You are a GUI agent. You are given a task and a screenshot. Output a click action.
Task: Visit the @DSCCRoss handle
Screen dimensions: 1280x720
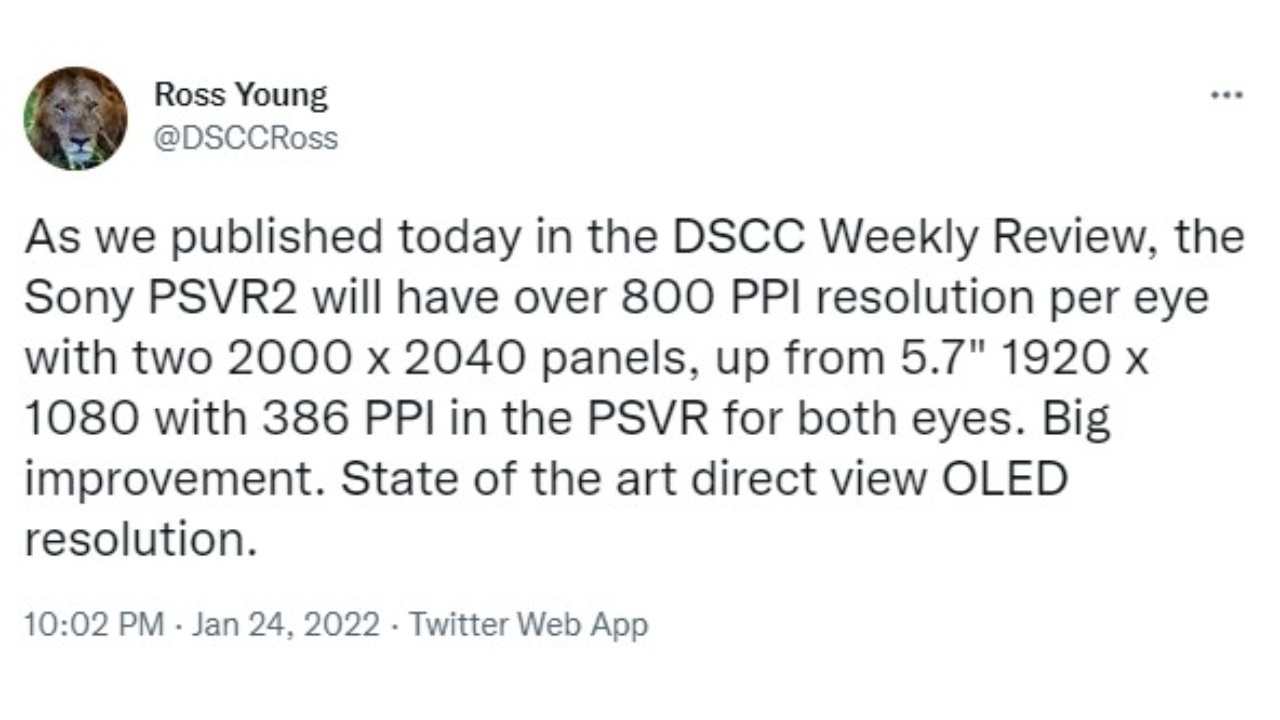[246, 138]
